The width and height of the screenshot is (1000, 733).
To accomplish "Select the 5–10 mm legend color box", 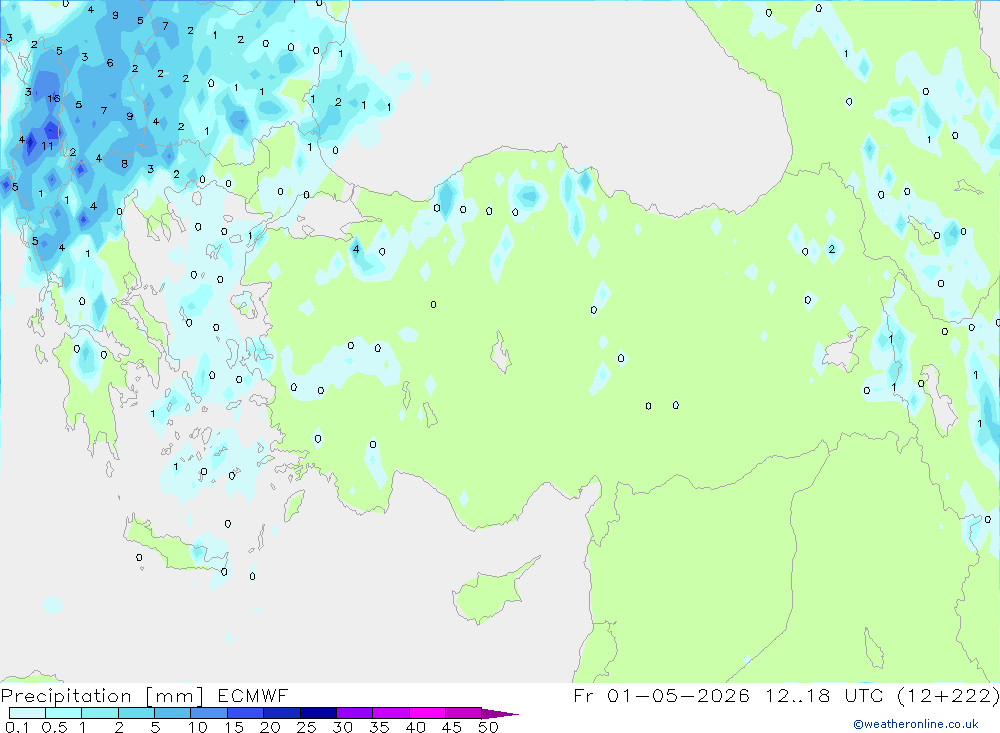I will (173, 713).
